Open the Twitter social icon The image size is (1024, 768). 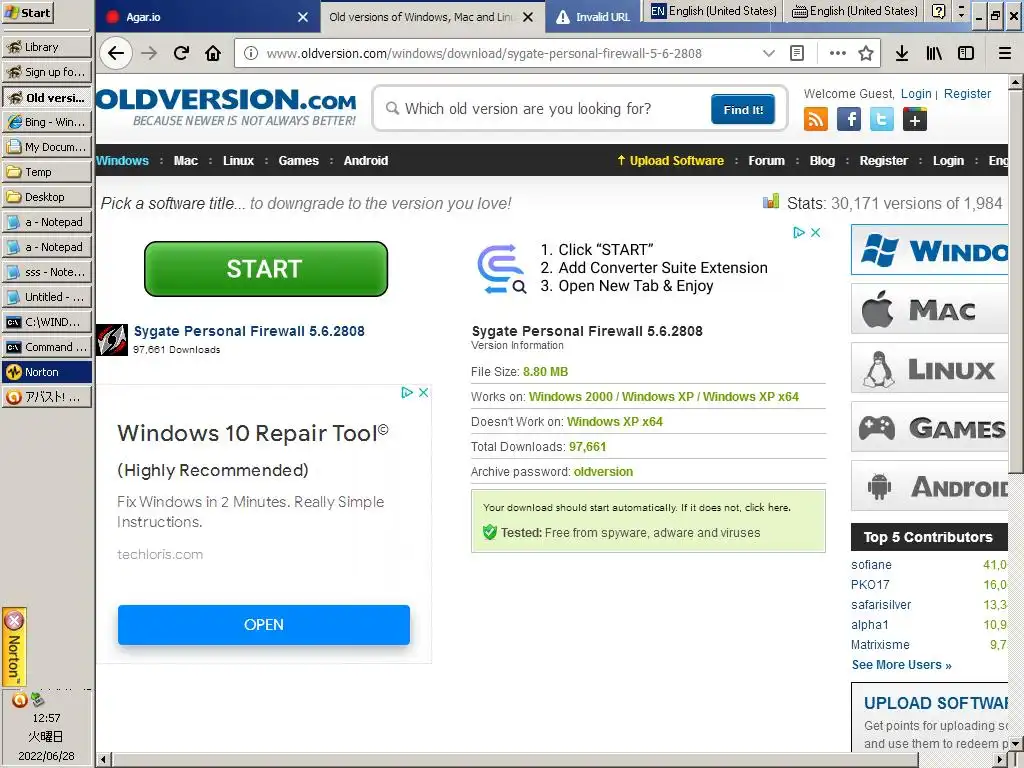click(882, 120)
